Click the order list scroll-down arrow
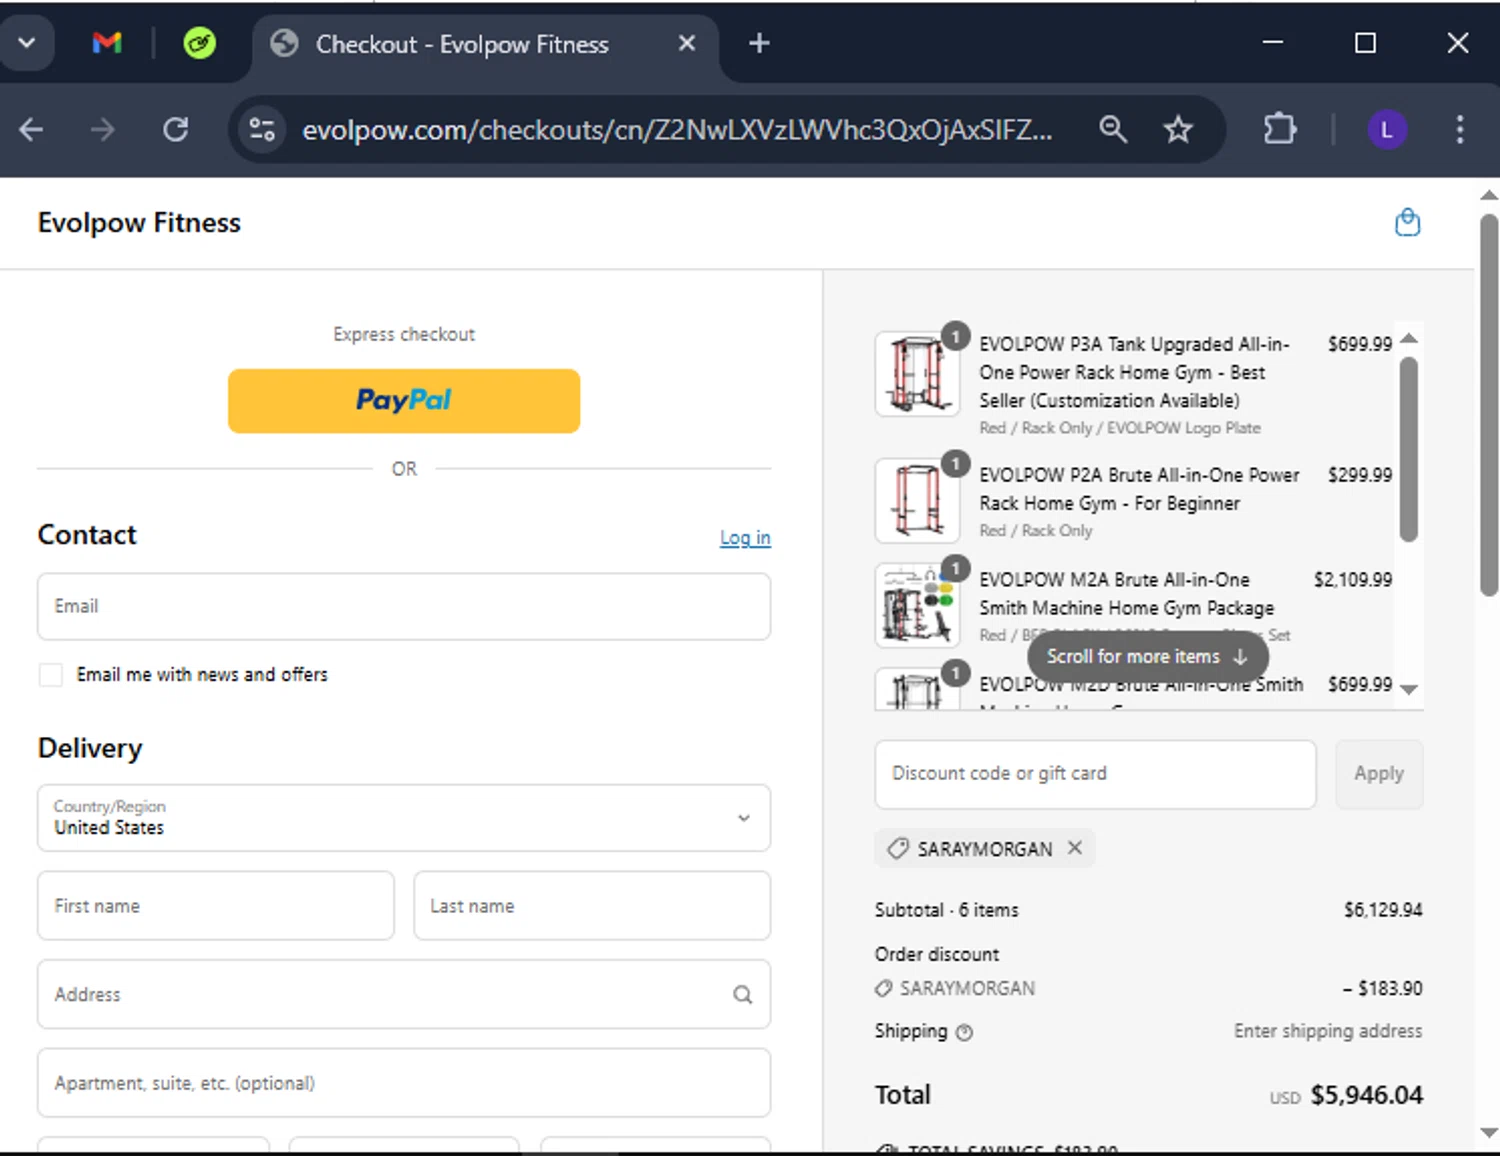The image size is (1500, 1156). click(1409, 689)
